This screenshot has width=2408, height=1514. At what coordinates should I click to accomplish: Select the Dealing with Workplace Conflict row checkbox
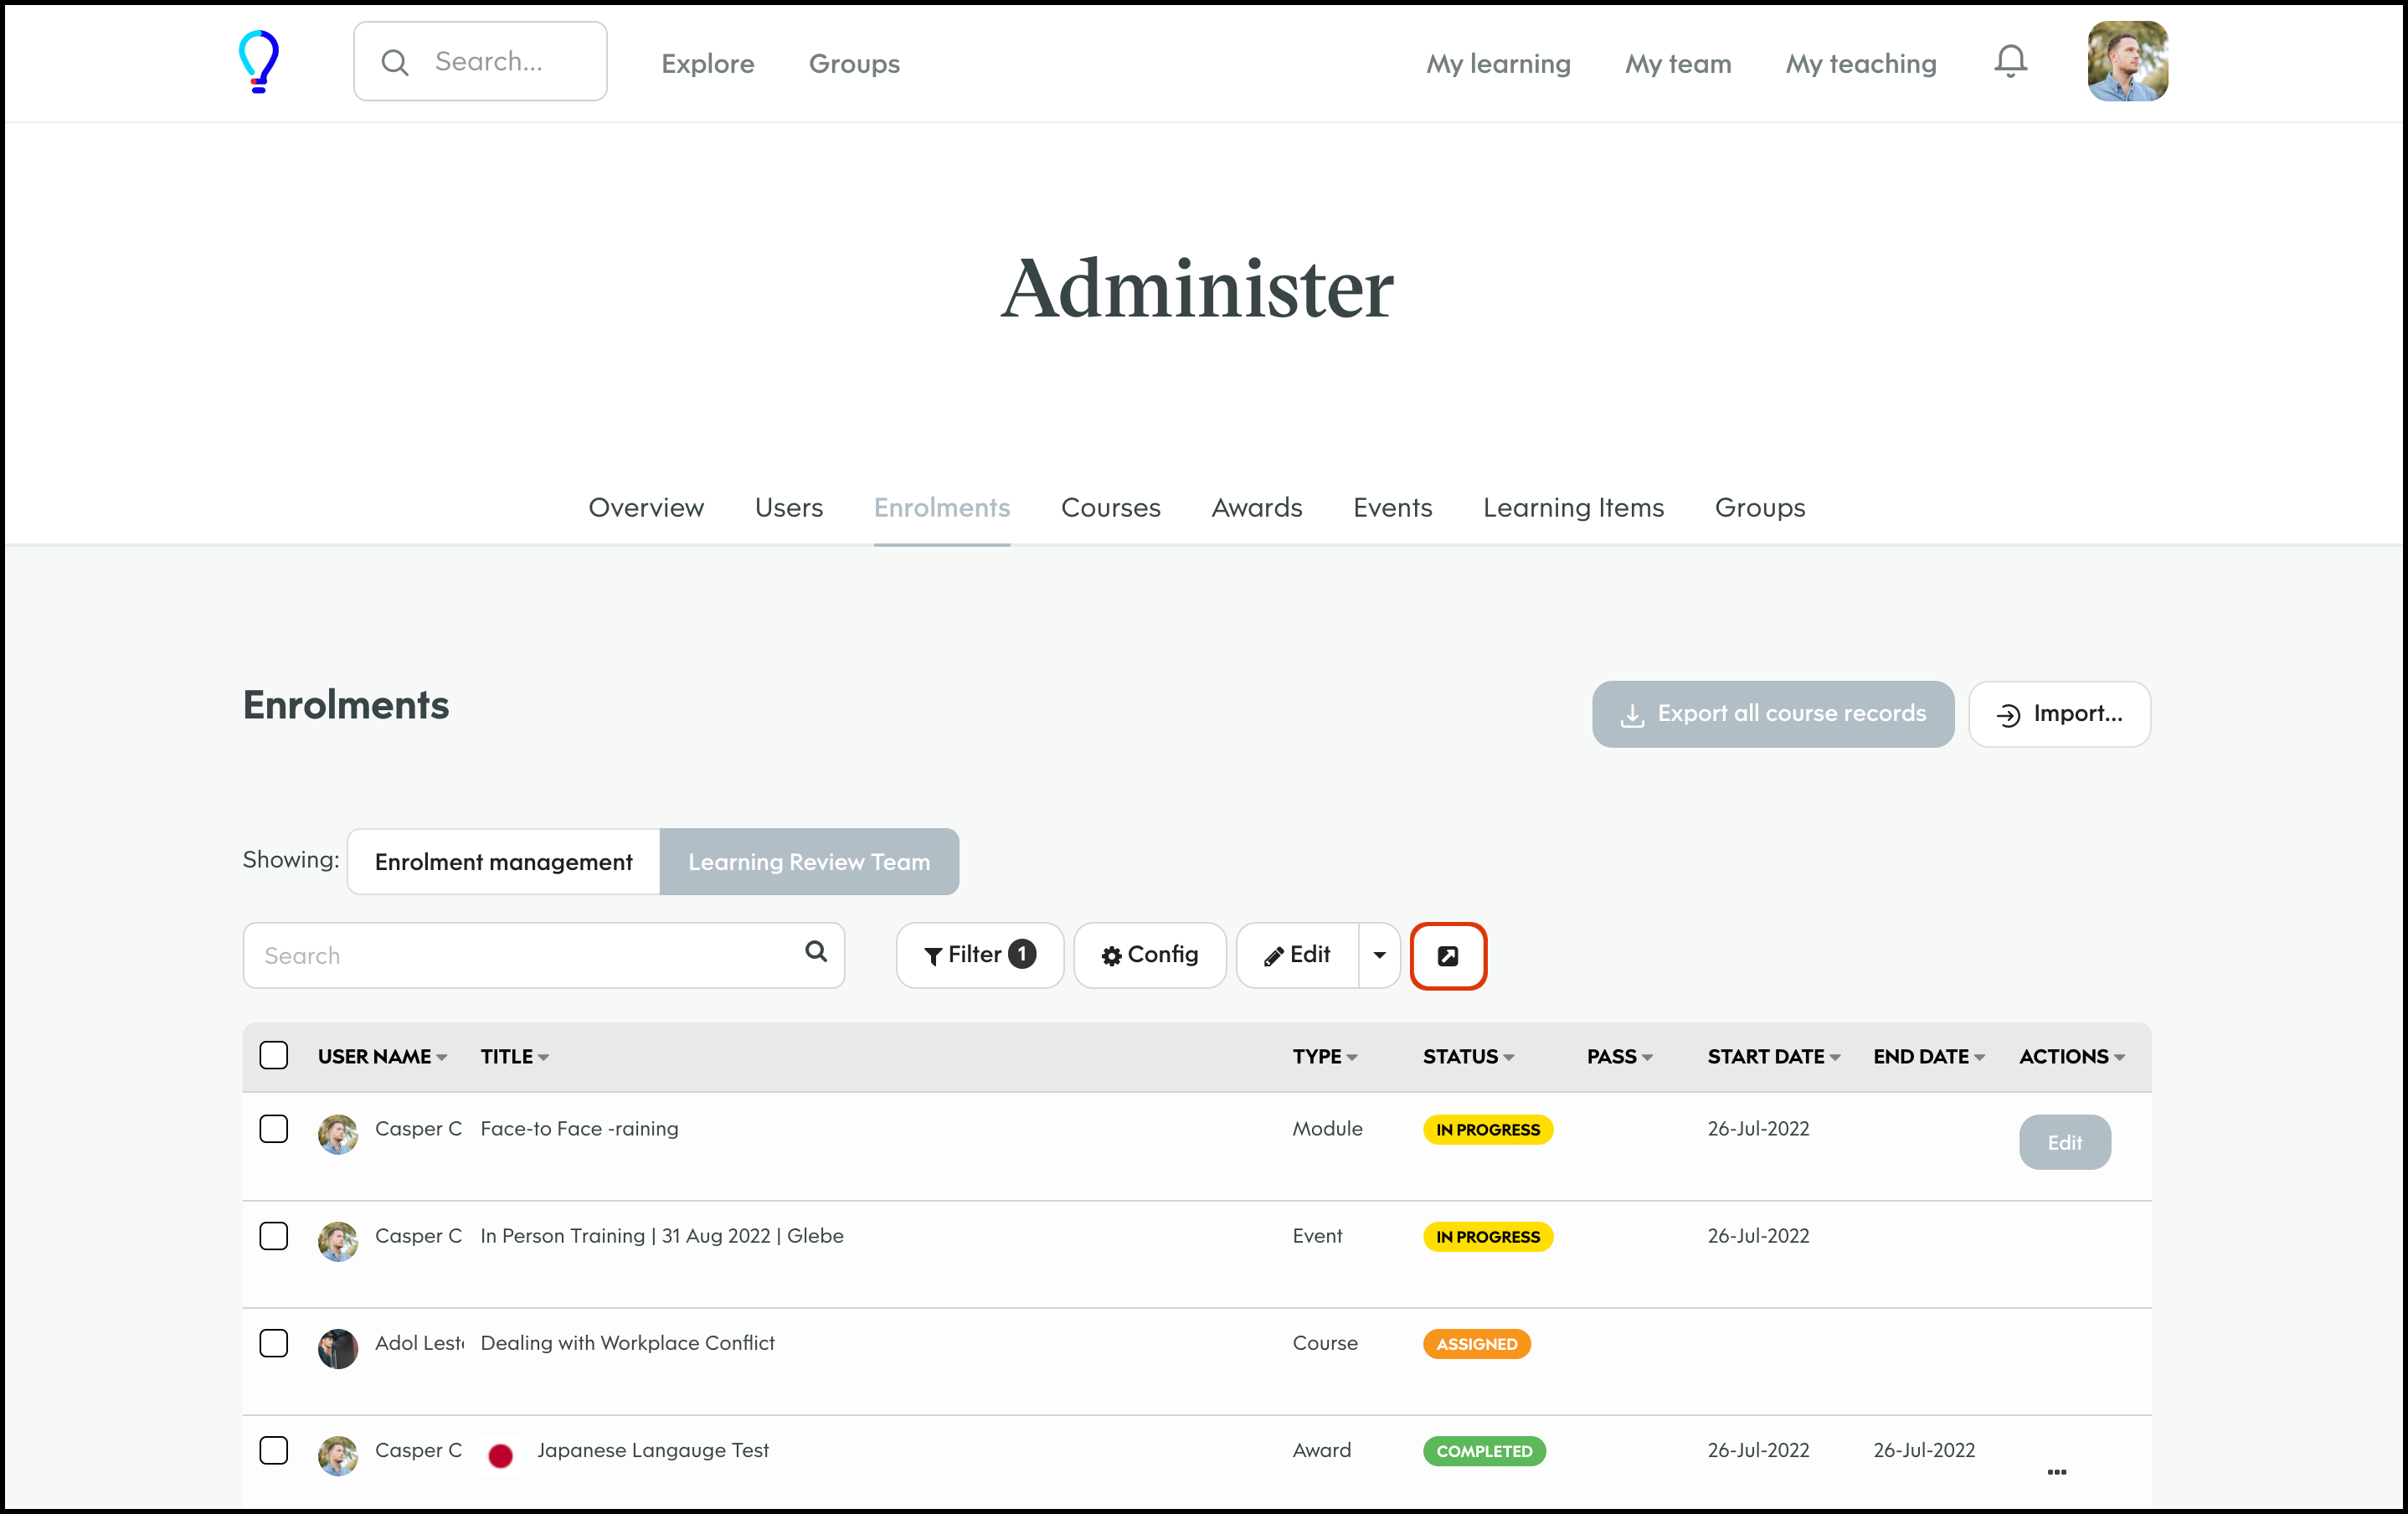point(273,1343)
